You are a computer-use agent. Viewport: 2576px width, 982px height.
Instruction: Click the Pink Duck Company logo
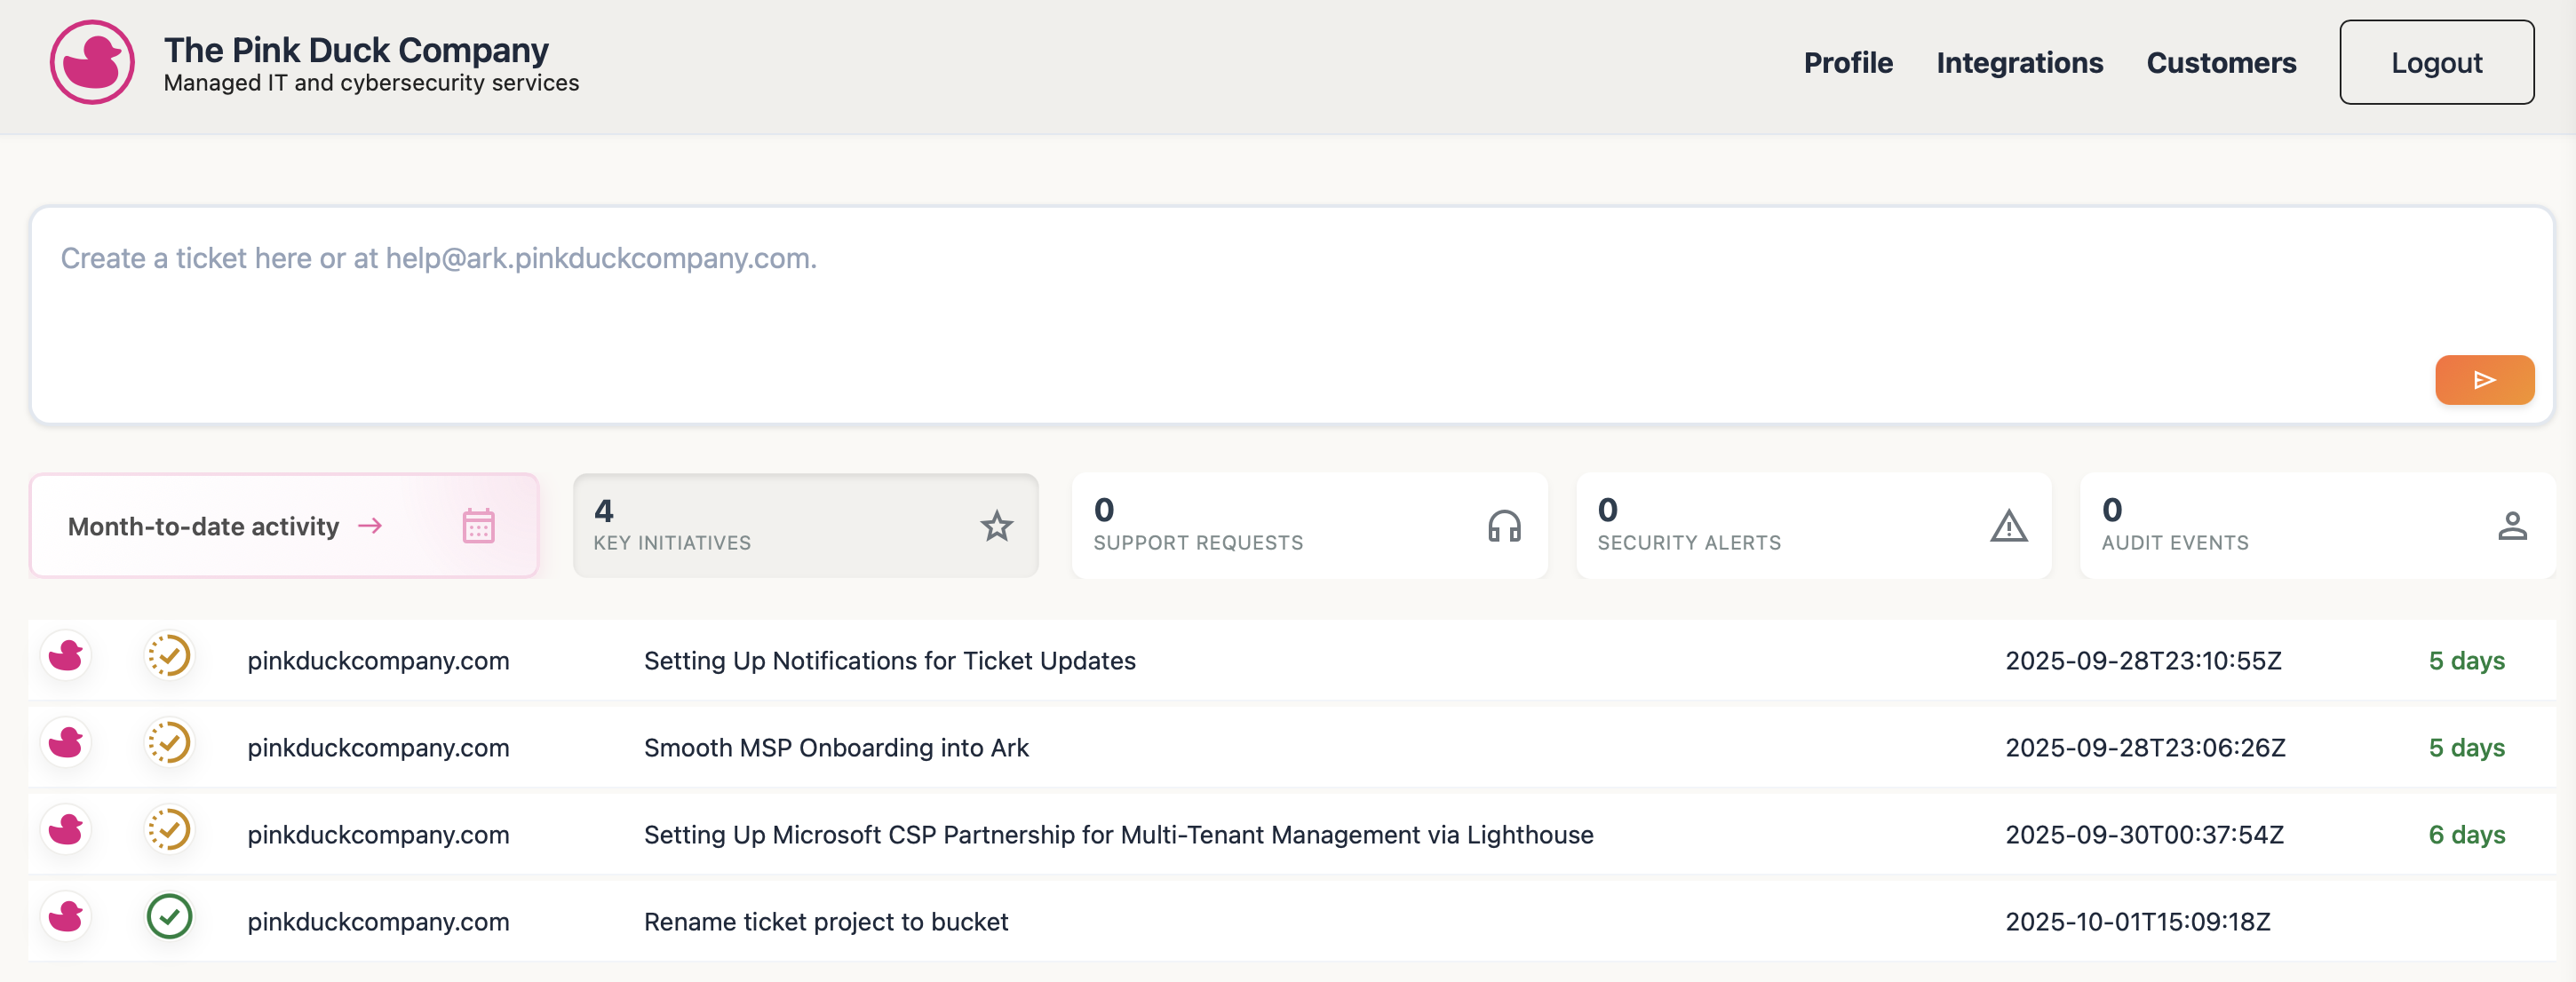click(92, 62)
